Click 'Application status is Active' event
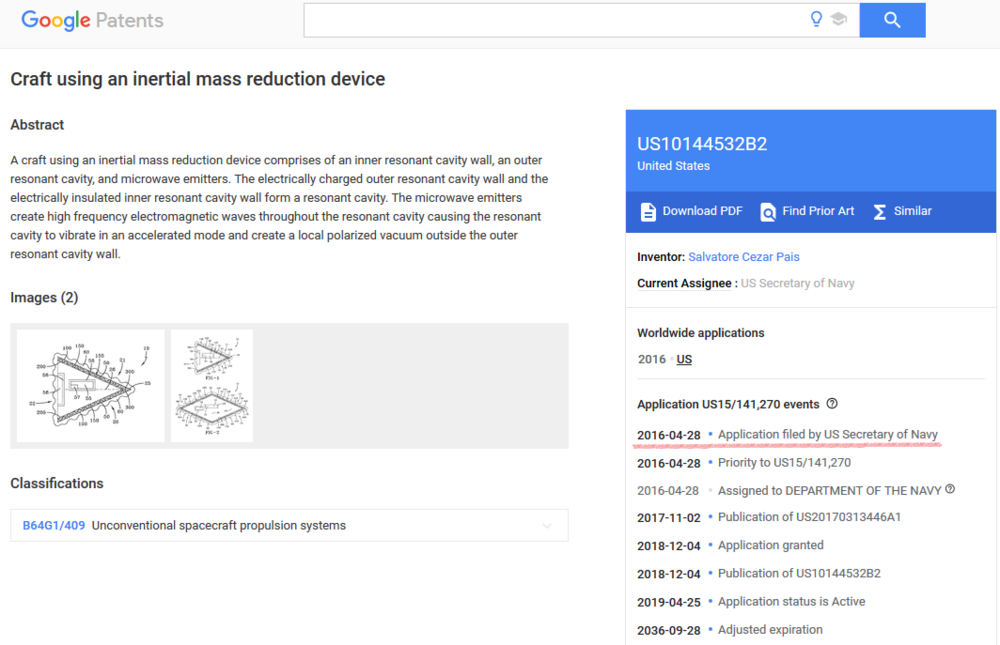 [x=791, y=602]
